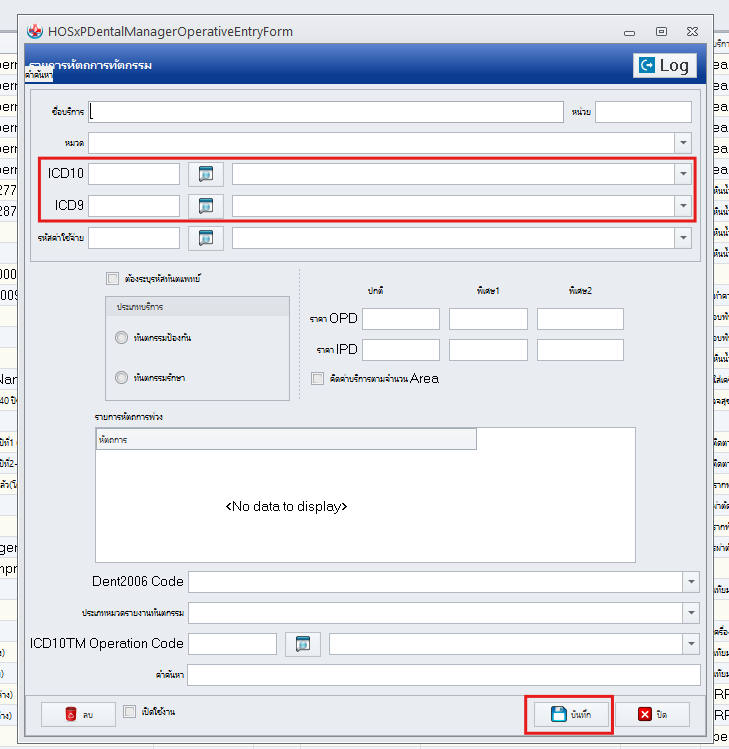Select the ทันตกรรมรักษา radio button
This screenshot has height=749, width=729.
121,378
